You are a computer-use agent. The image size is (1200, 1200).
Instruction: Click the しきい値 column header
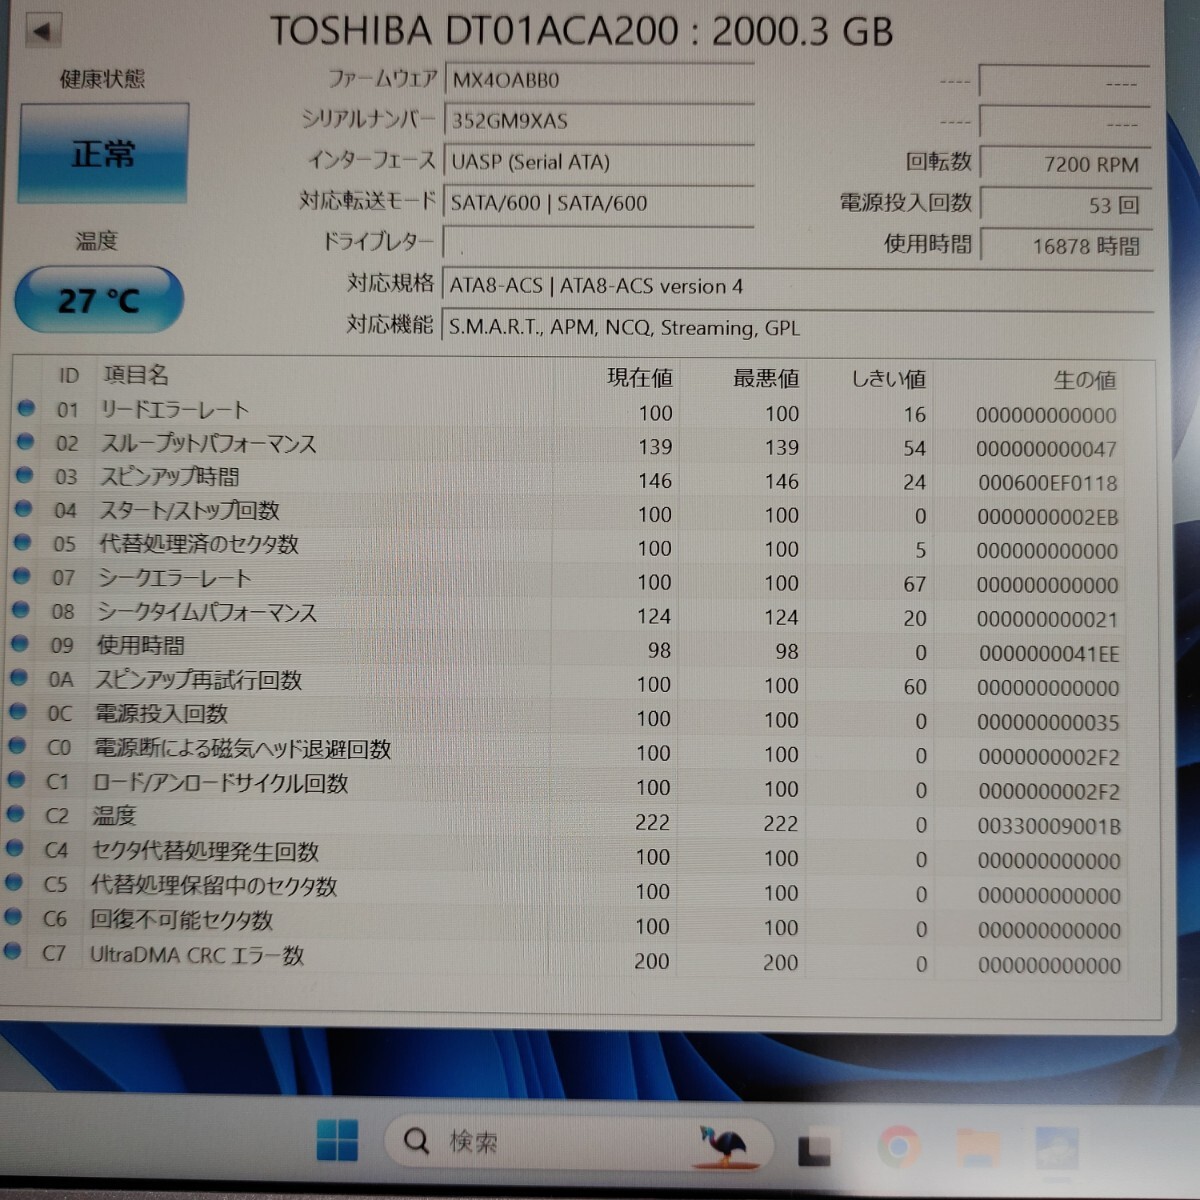point(888,379)
